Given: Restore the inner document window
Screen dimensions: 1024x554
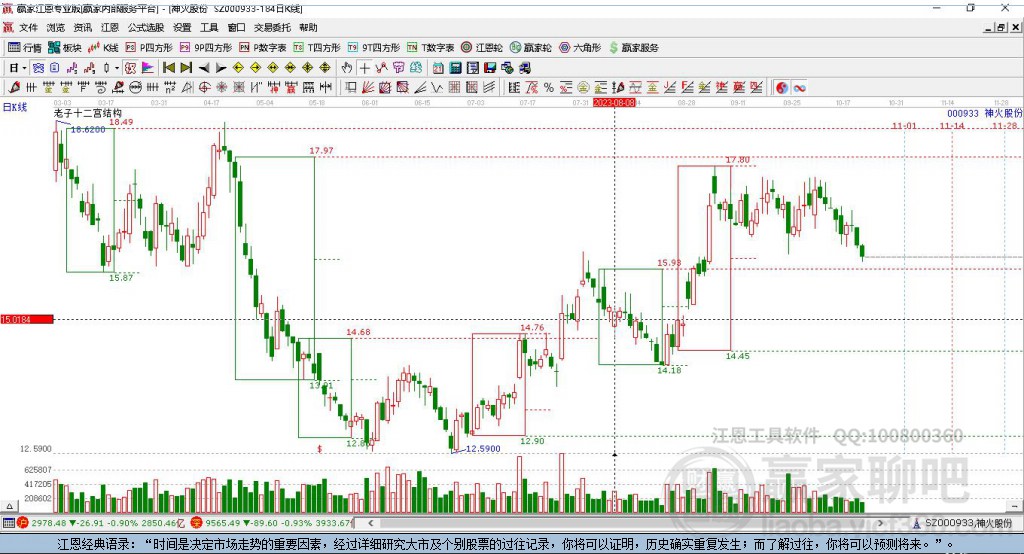Looking at the screenshot, I should 1001,27.
